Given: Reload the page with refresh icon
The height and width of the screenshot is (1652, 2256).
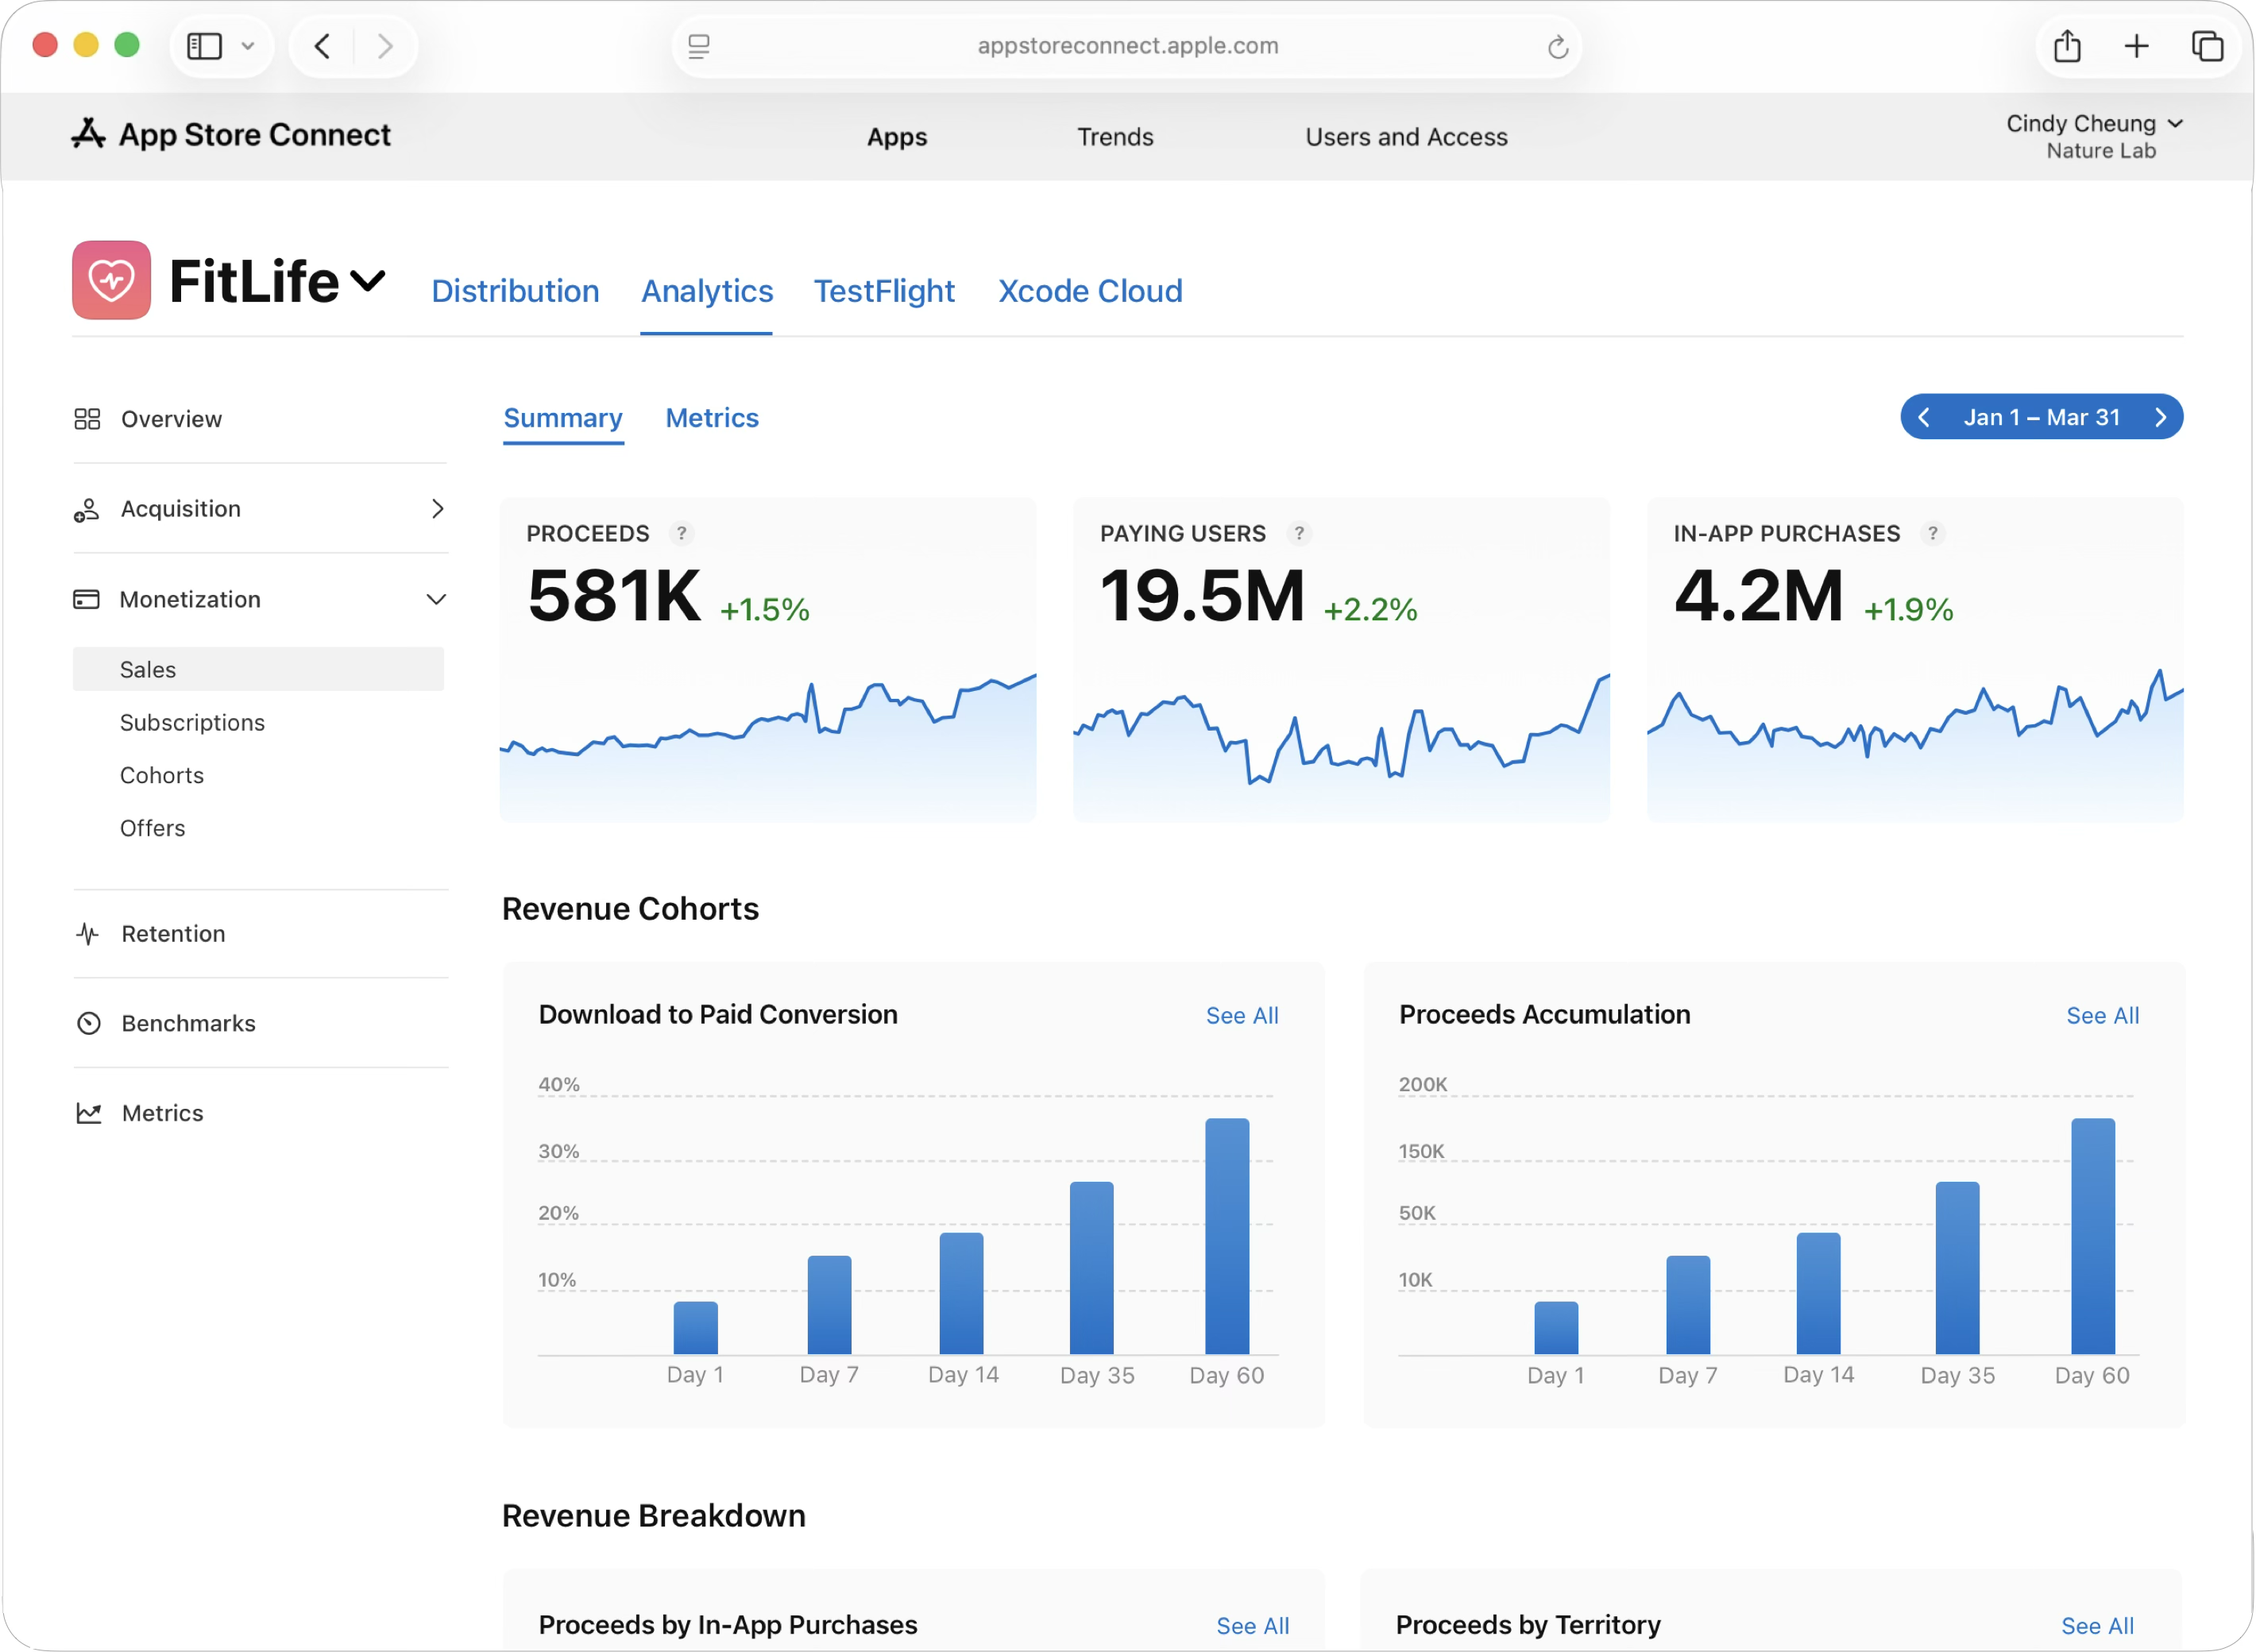Looking at the screenshot, I should point(1557,46).
